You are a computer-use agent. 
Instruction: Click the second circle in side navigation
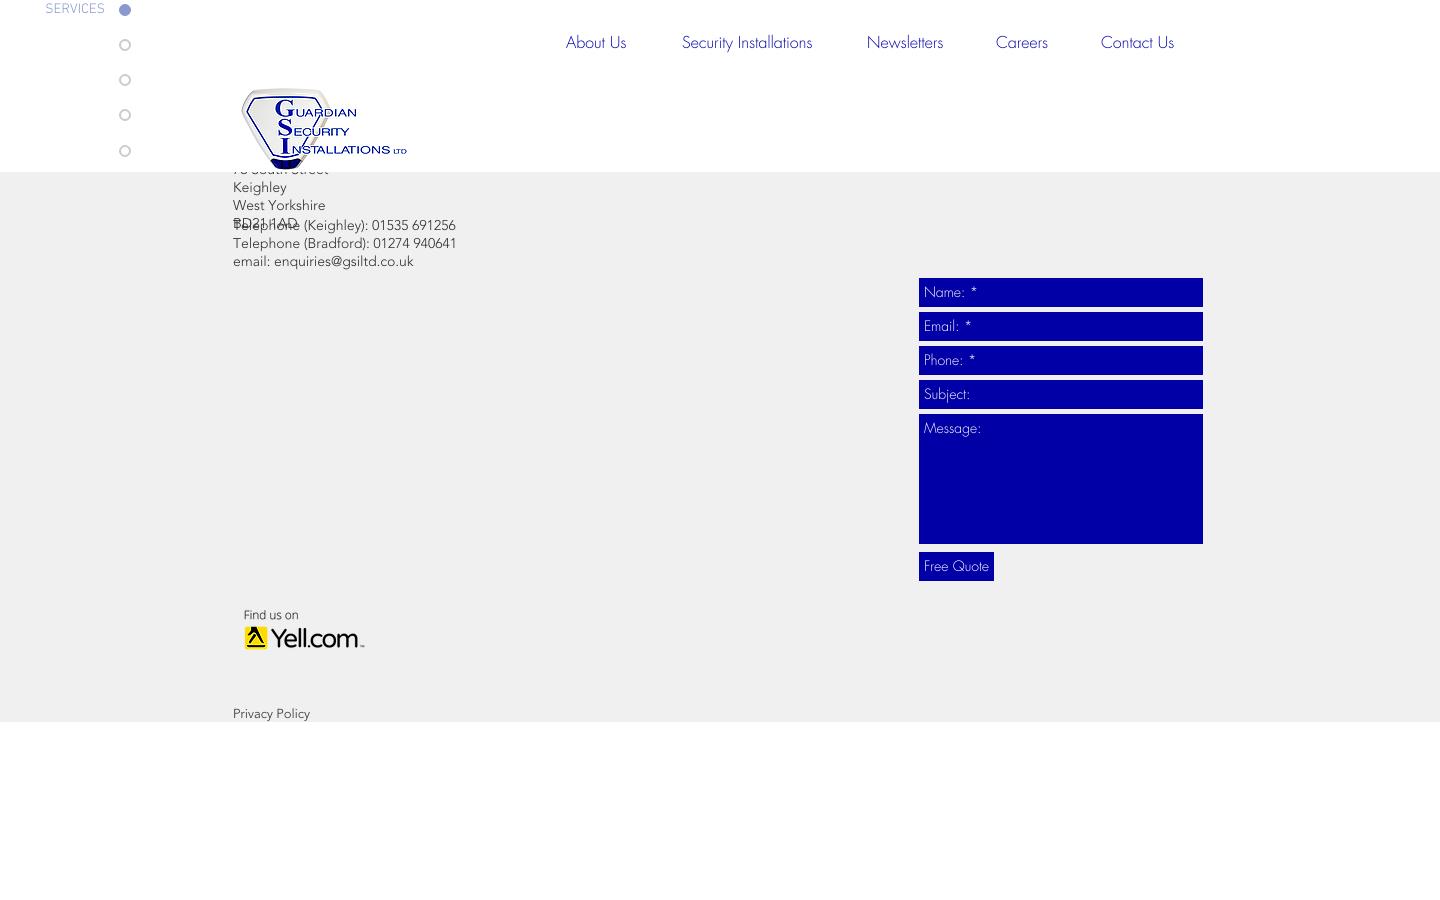[x=125, y=44]
